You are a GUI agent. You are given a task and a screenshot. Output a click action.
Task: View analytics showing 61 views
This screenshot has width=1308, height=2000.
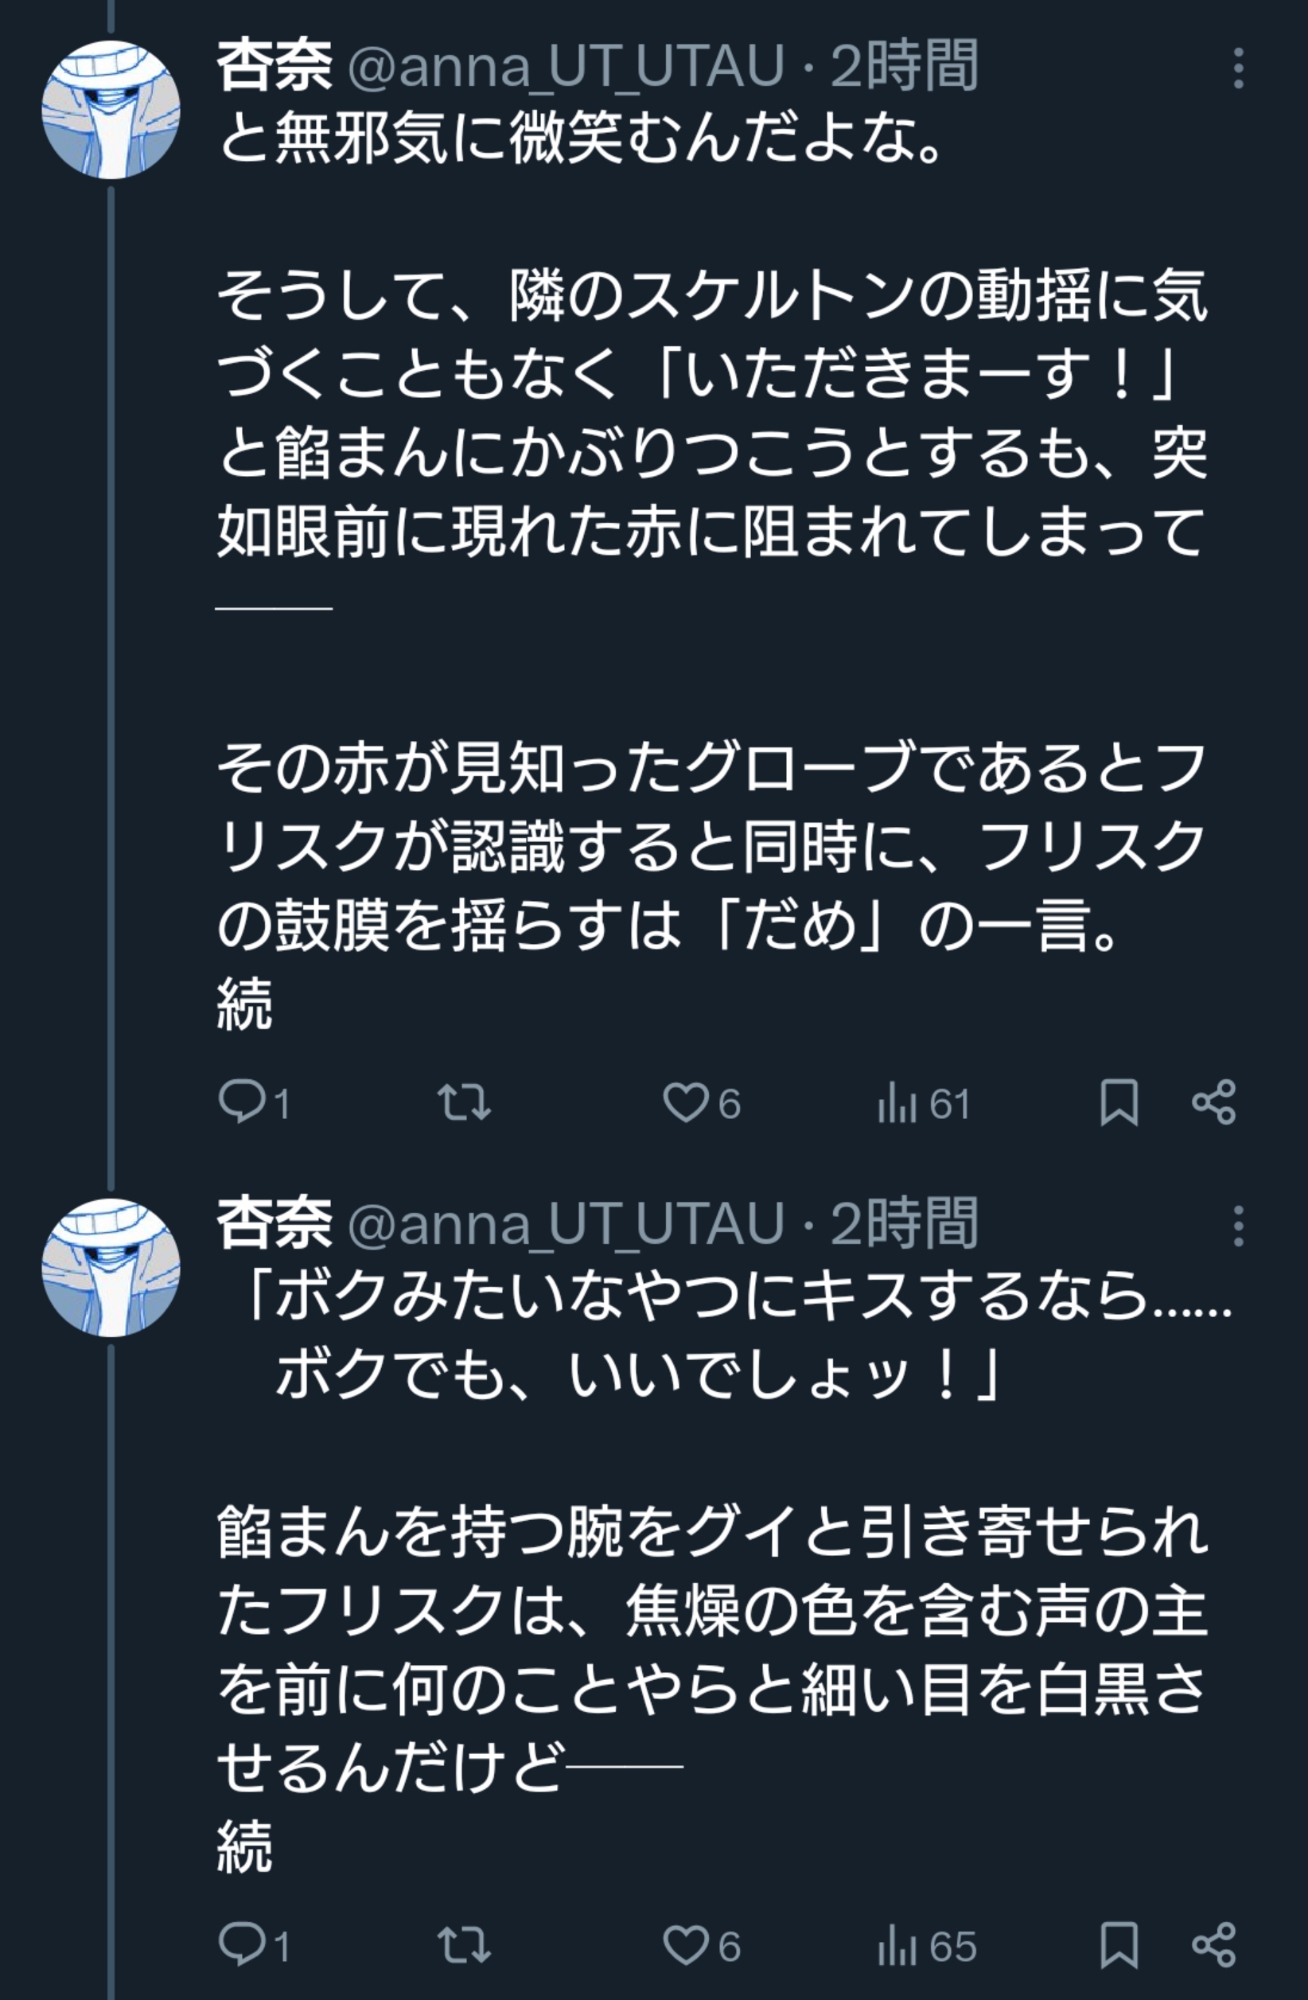tap(923, 1104)
